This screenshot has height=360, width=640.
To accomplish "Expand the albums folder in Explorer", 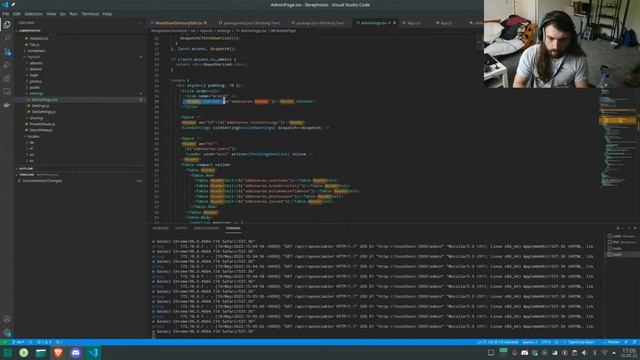I will coord(36,63).
